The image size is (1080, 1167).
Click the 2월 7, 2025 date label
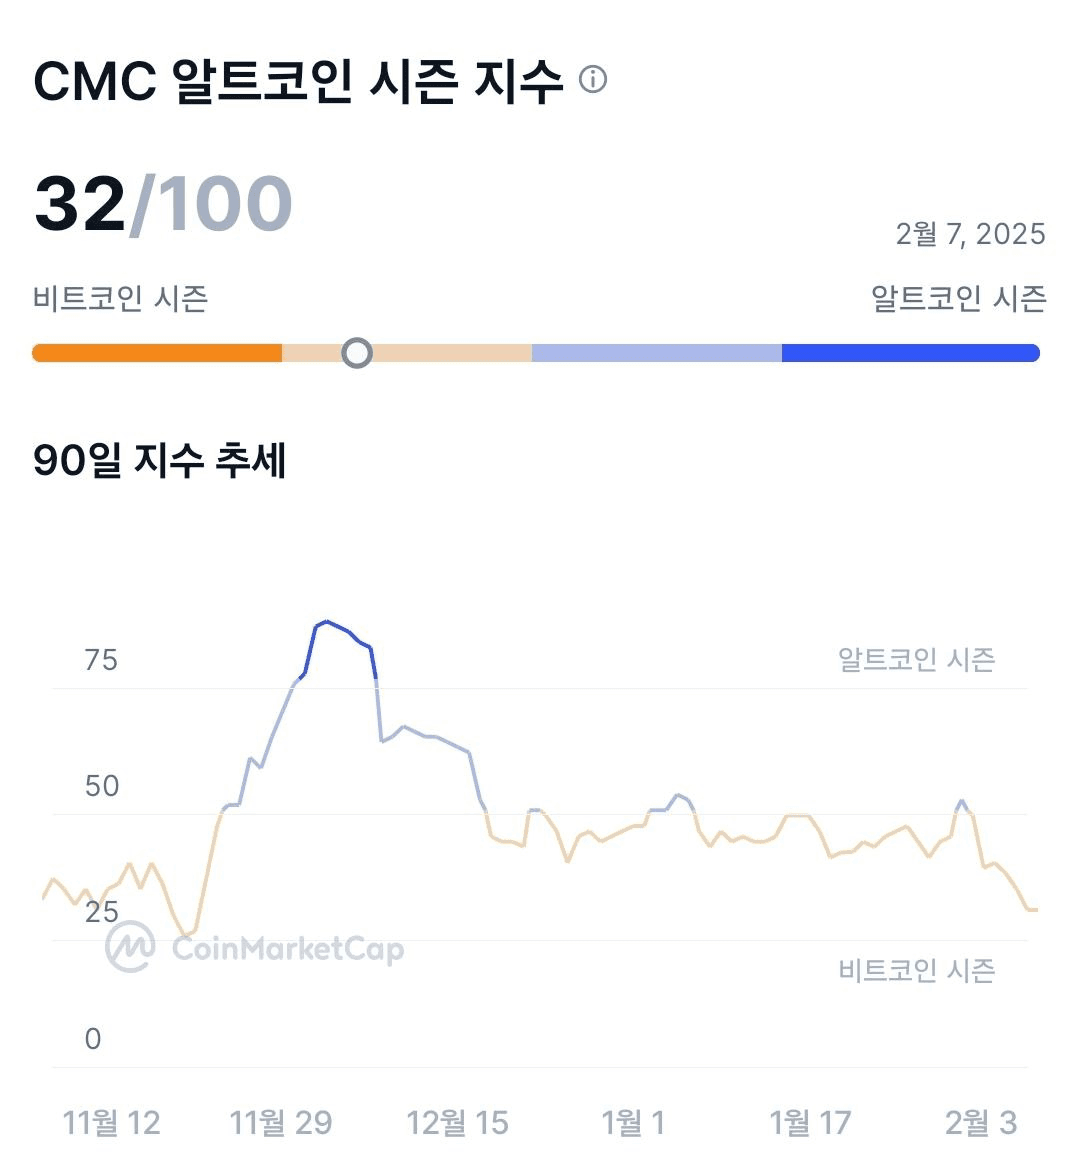971,234
